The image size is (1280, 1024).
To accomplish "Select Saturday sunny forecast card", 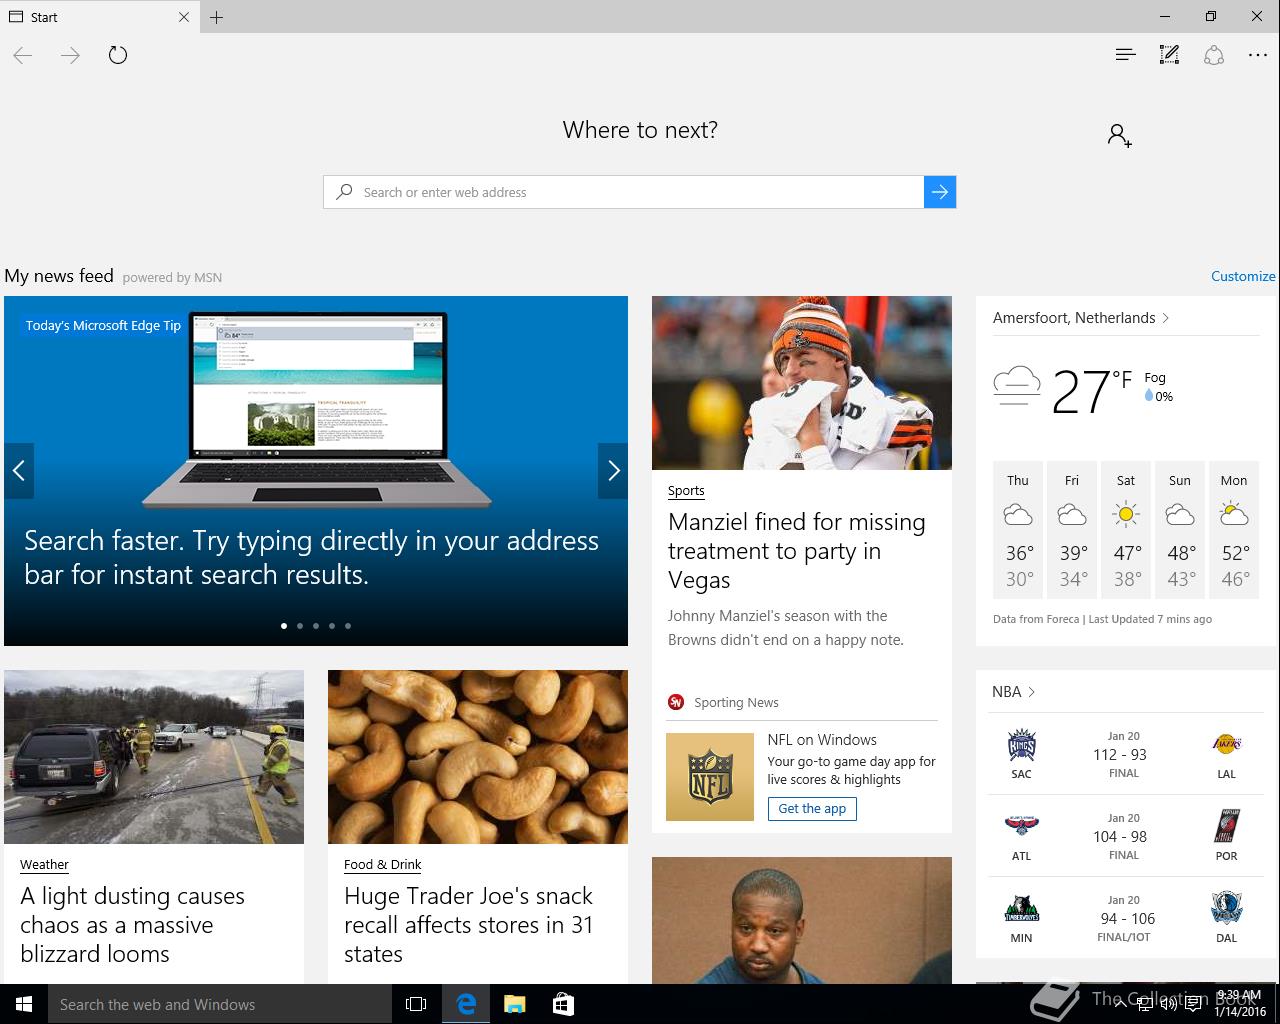I will (1126, 530).
